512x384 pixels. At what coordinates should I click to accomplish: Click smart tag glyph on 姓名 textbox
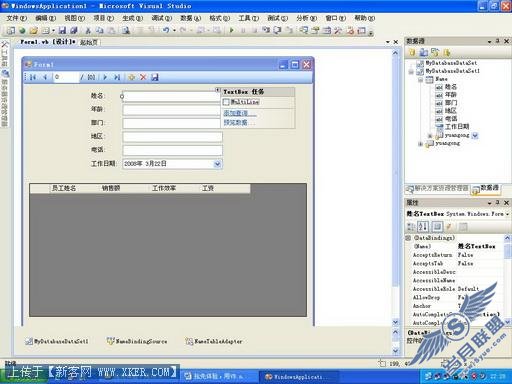coord(217,90)
